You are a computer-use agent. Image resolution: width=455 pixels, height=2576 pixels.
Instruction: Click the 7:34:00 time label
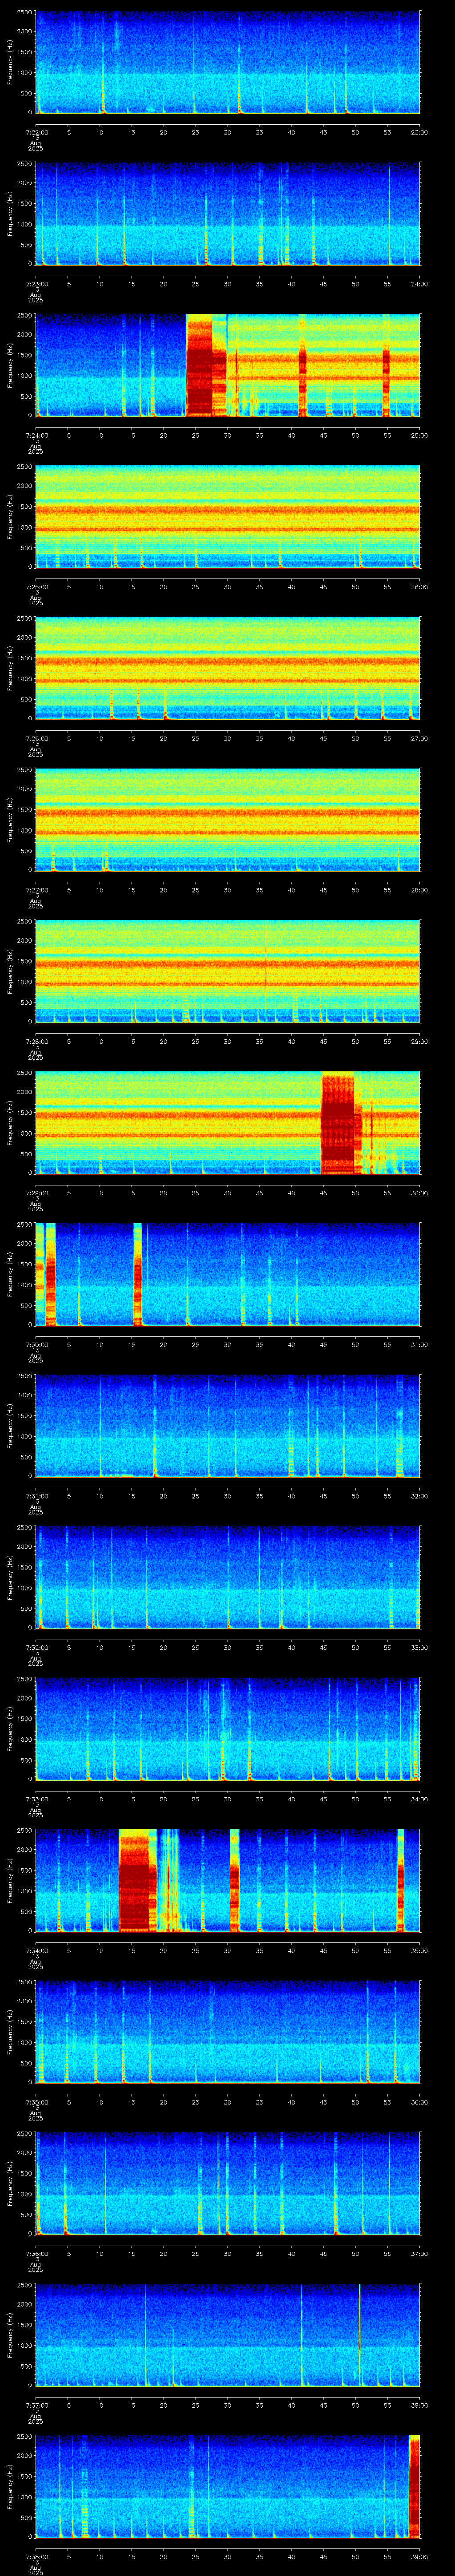pyautogui.click(x=36, y=1950)
